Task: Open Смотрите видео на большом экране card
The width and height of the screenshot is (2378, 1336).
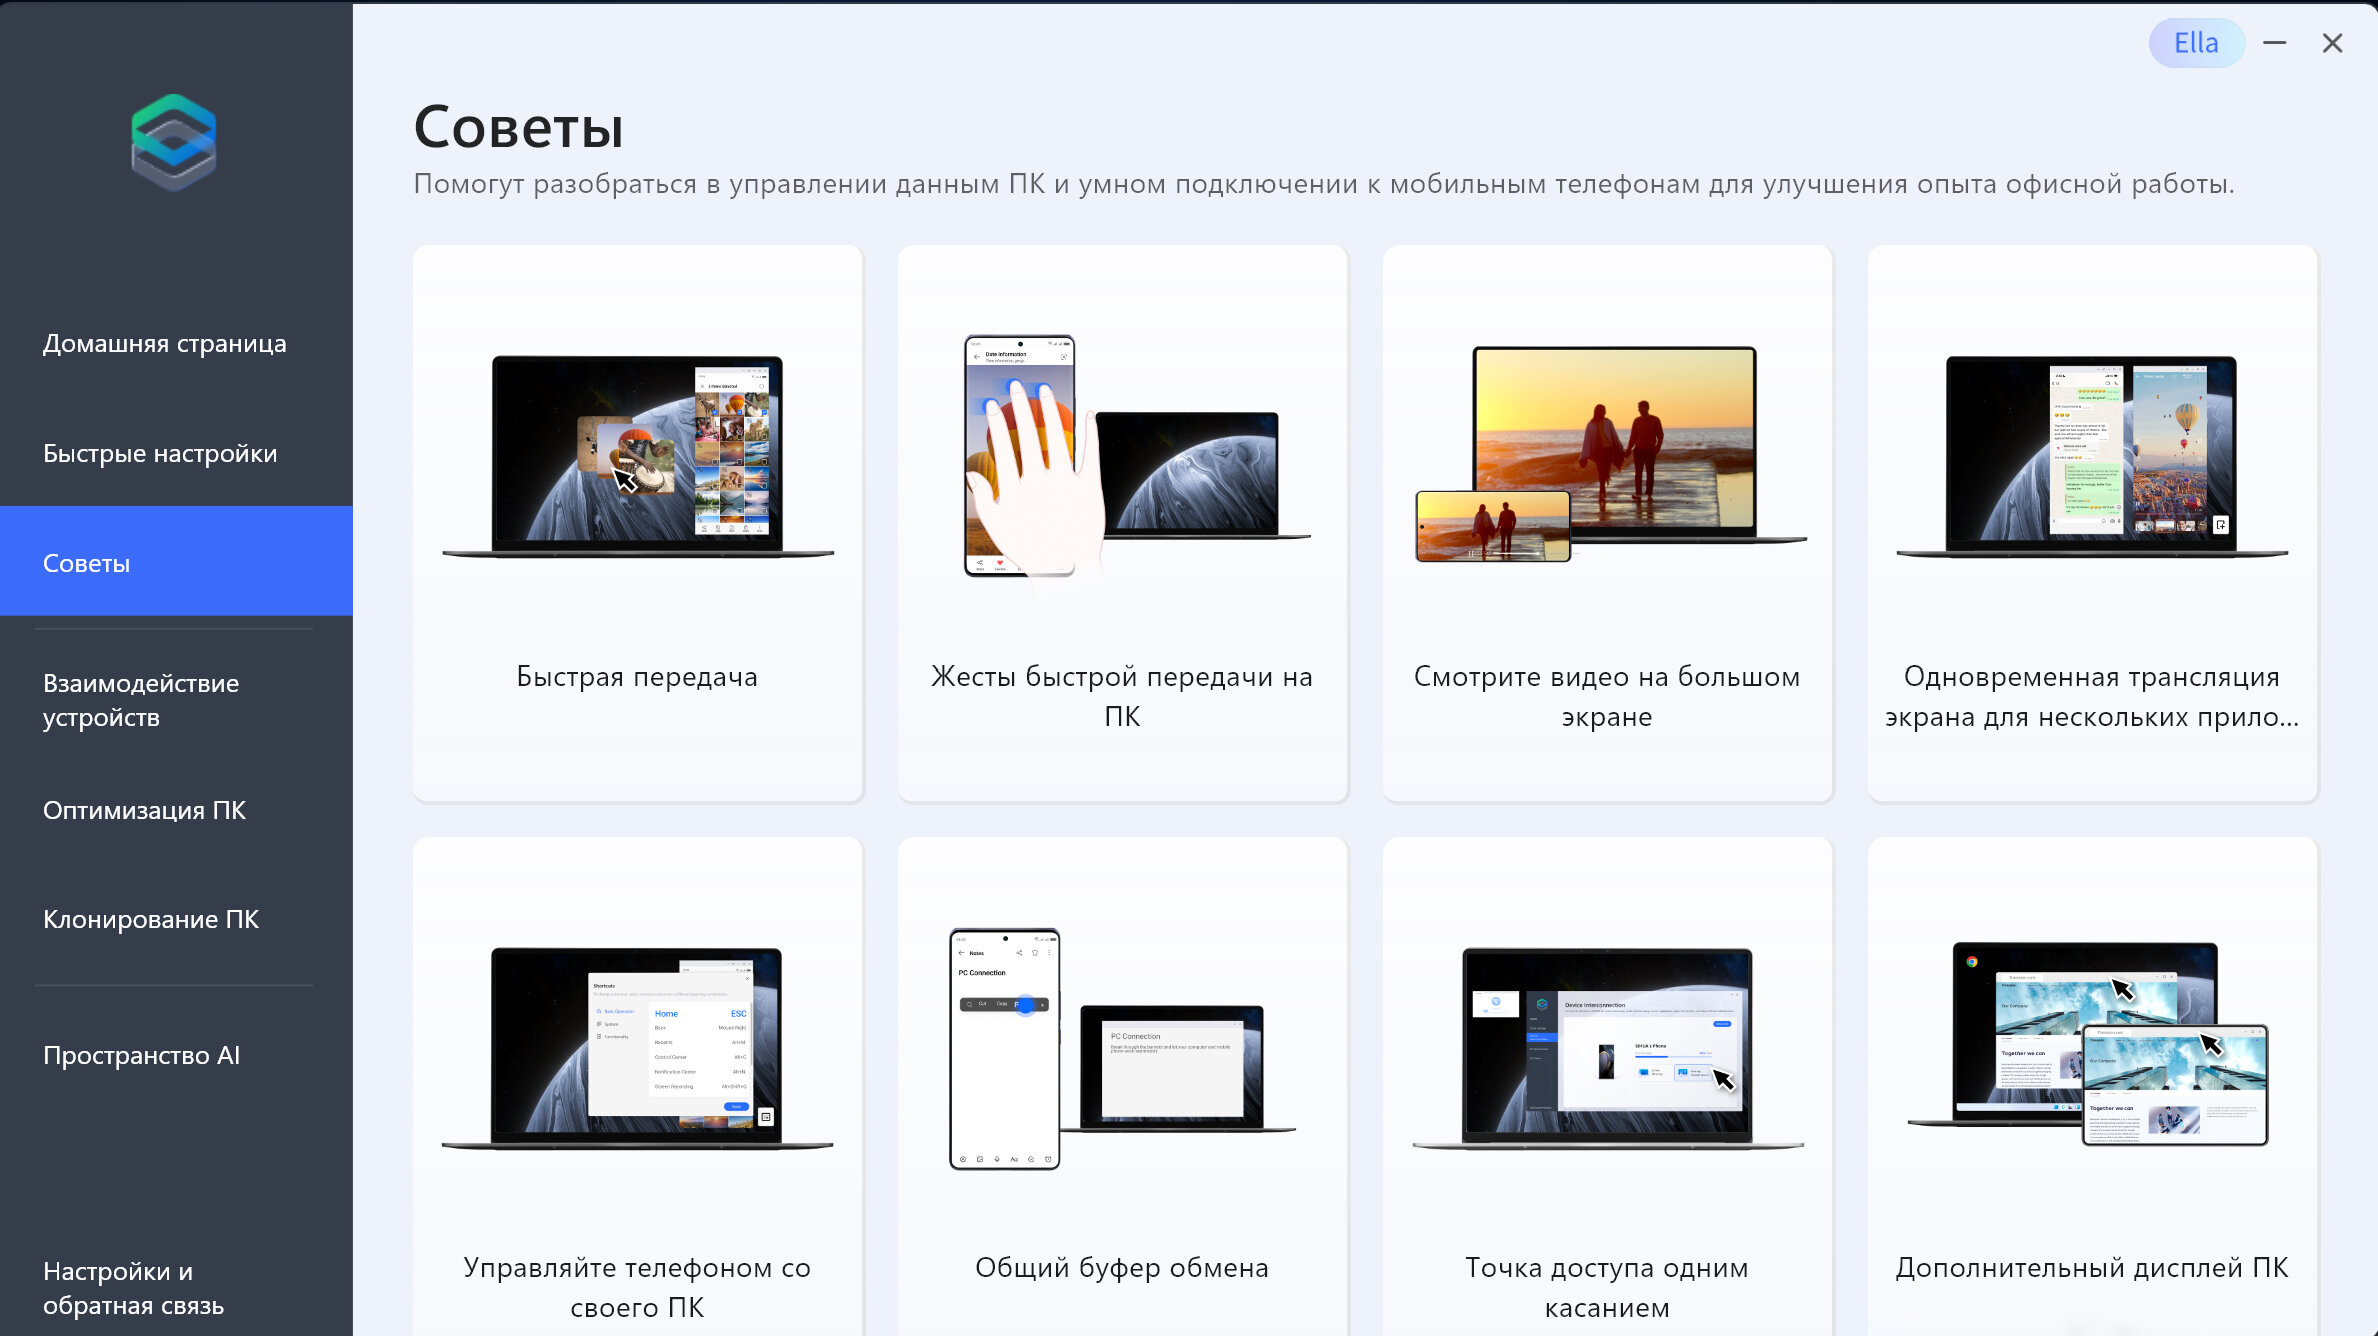Action: [1607, 522]
